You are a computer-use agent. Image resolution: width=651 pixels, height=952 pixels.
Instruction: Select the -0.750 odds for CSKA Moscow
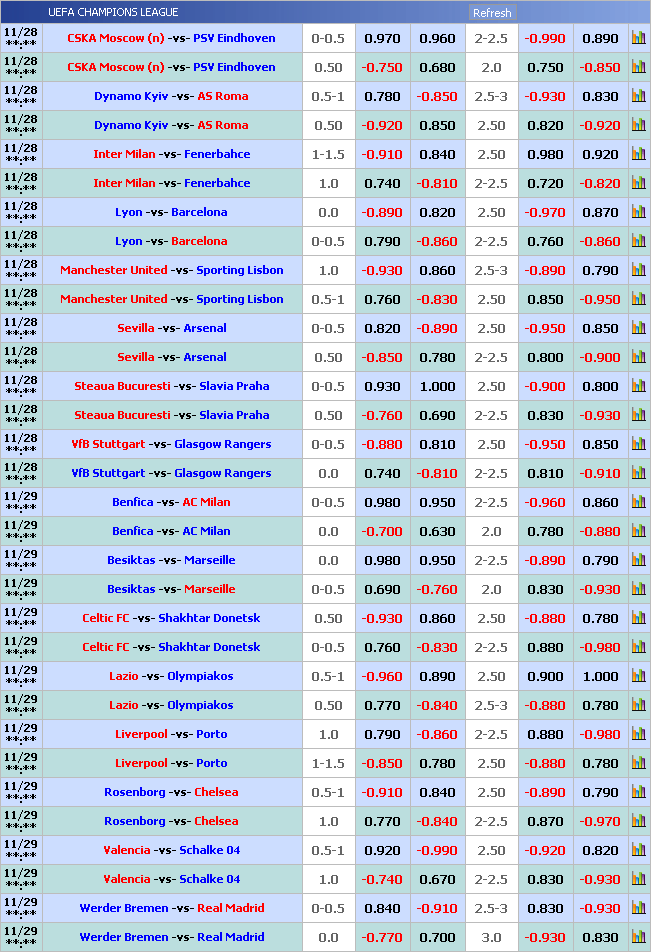382,68
